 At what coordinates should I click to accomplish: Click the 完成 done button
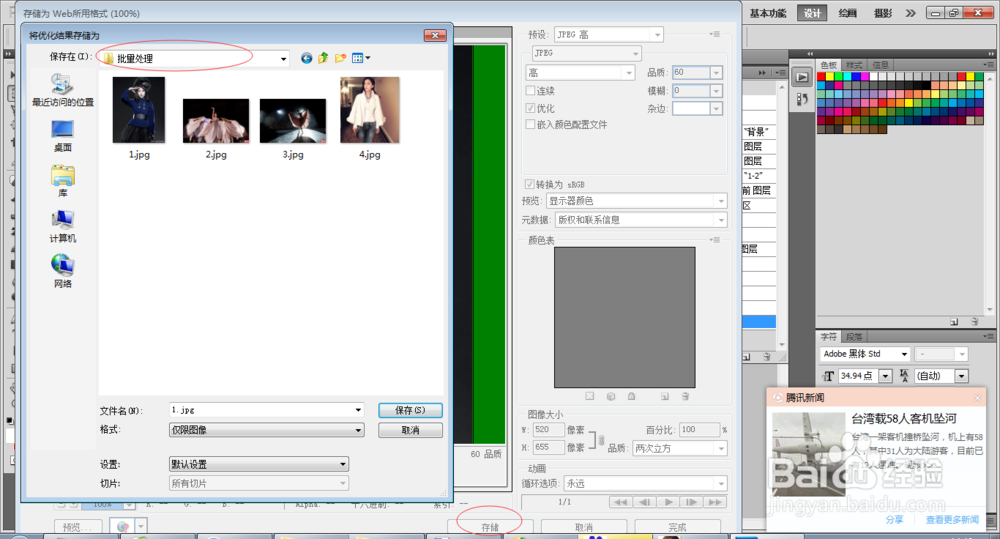(677, 527)
